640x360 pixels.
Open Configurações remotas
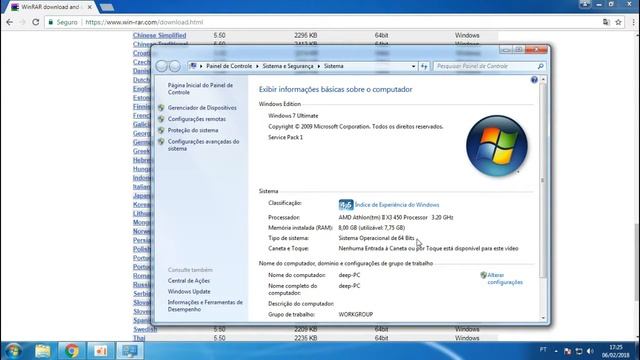point(197,119)
